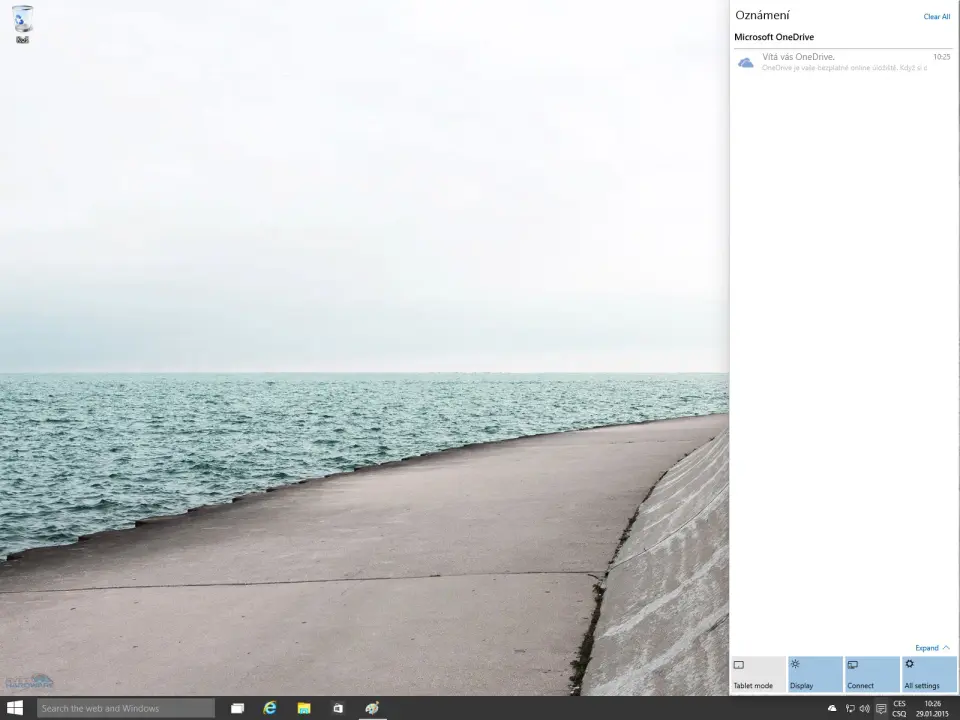Toggle the Connect quick action tile

(x=872, y=675)
